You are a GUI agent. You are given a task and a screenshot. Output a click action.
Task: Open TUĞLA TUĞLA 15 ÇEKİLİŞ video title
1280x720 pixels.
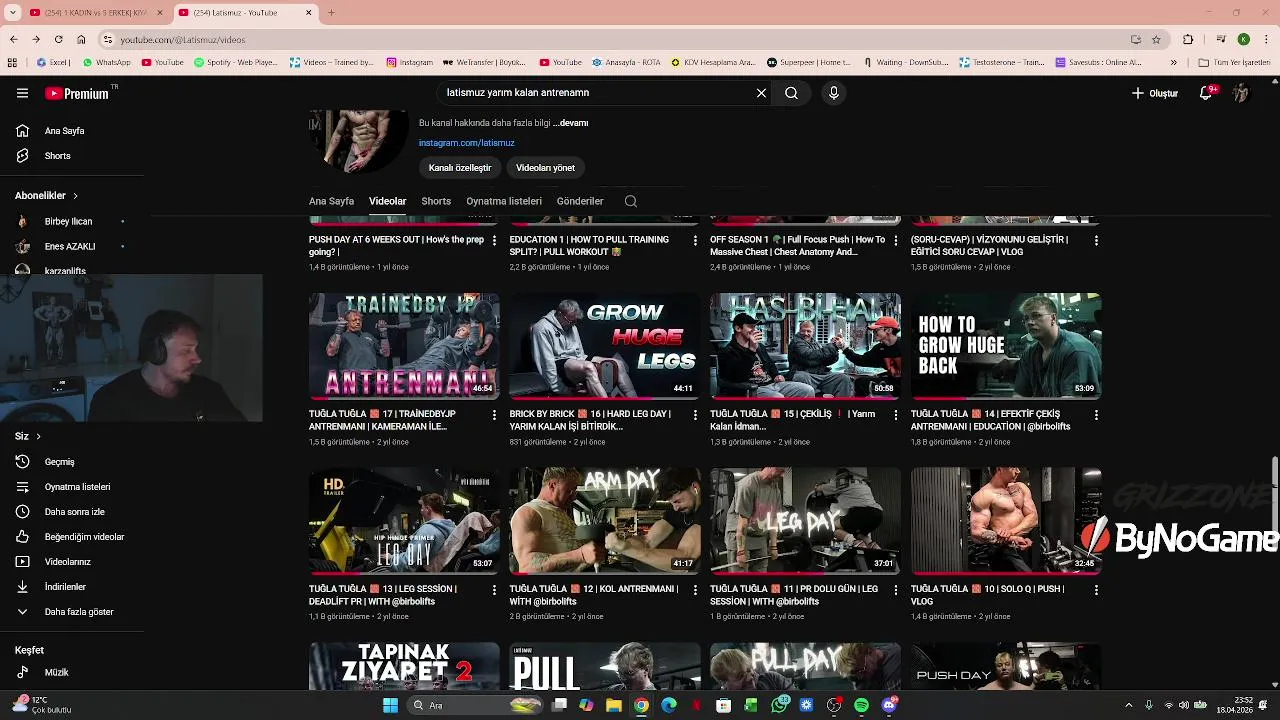coord(793,420)
